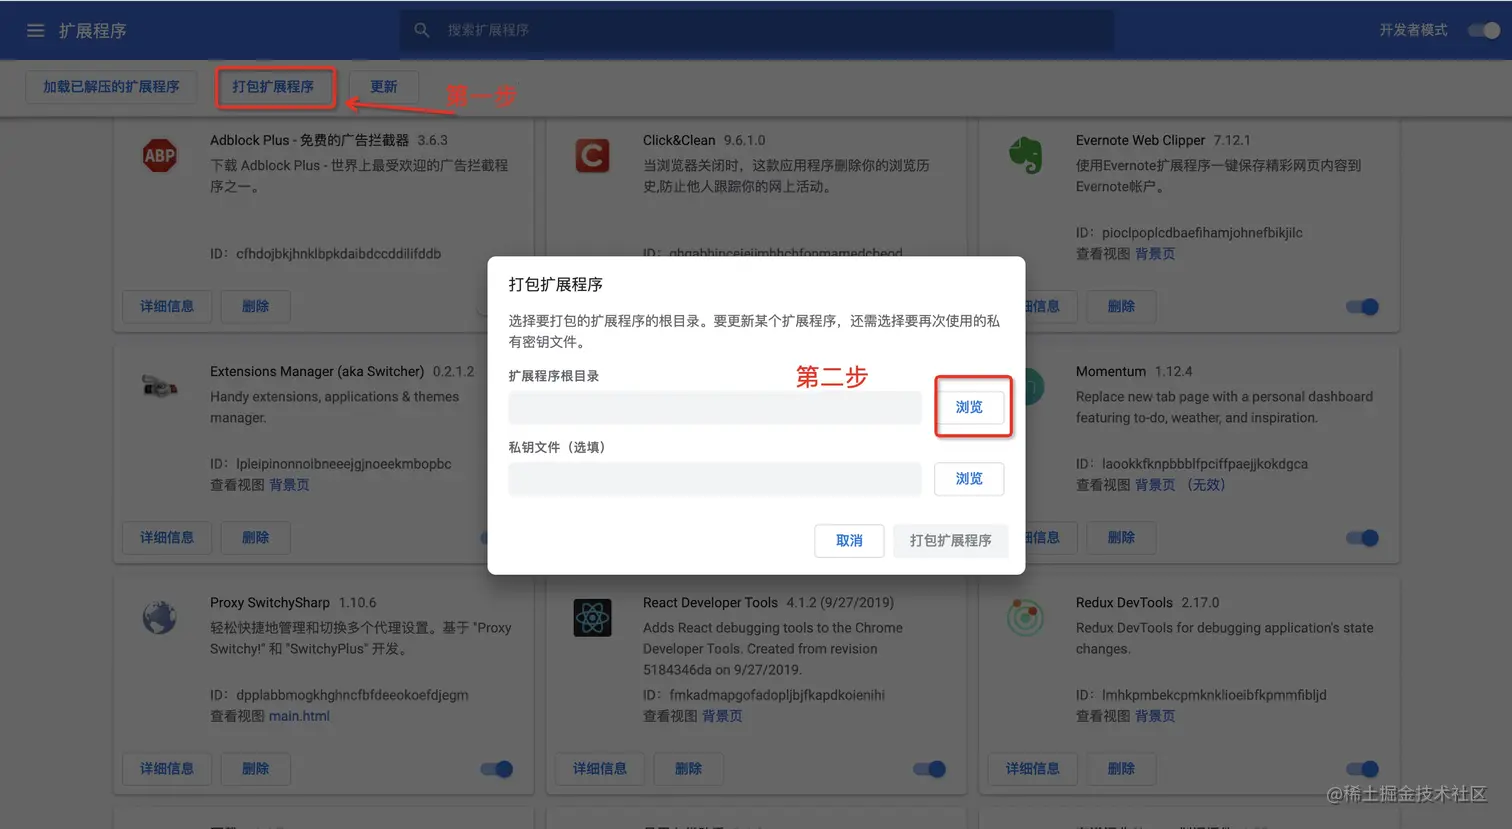This screenshot has width=1512, height=829.
Task: Remove the Evernote Web Clipper extension
Action: click(1121, 306)
